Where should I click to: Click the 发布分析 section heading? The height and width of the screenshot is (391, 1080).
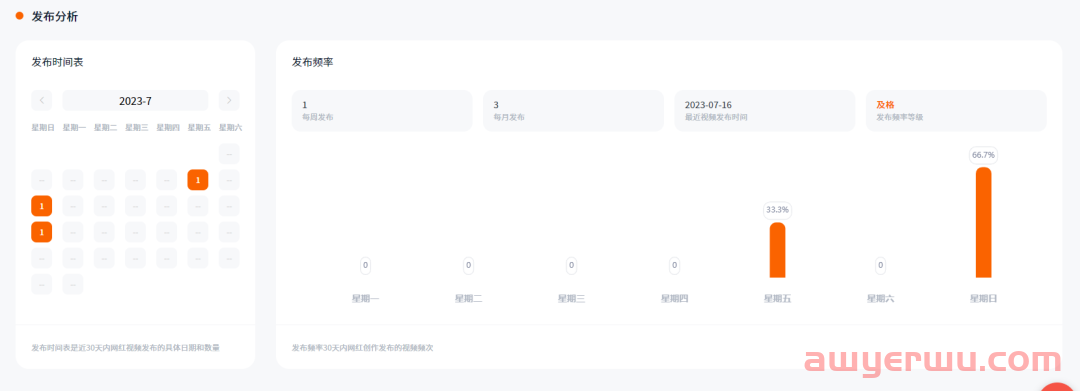click(54, 17)
